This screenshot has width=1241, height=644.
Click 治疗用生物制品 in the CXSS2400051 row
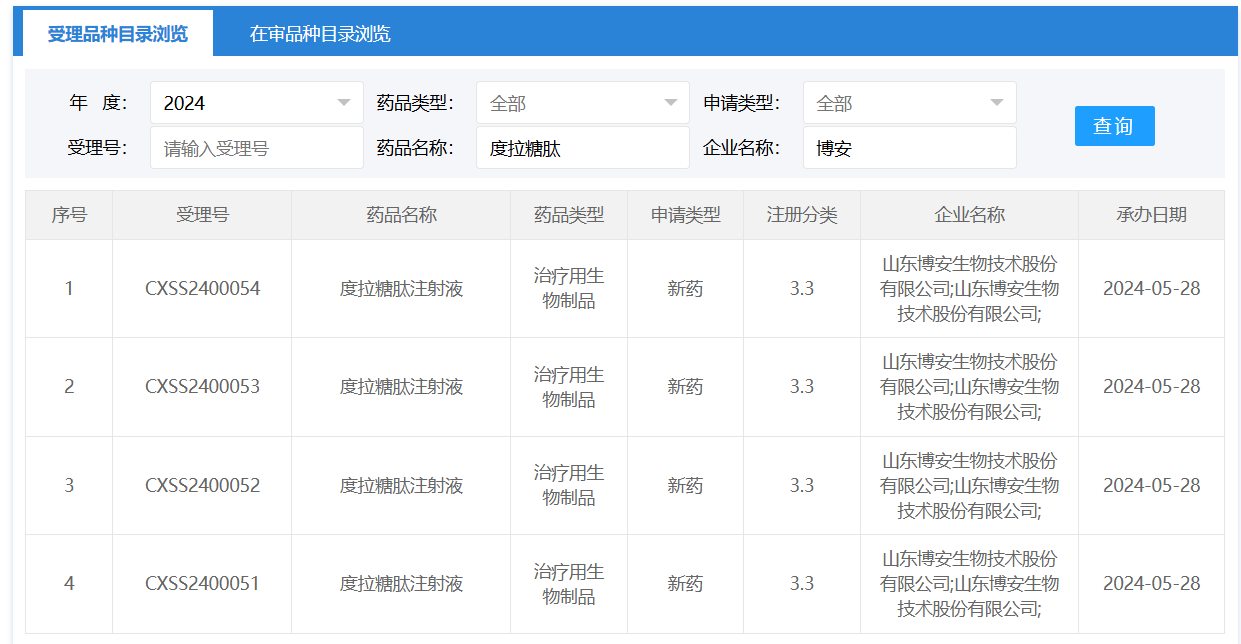tap(569, 584)
